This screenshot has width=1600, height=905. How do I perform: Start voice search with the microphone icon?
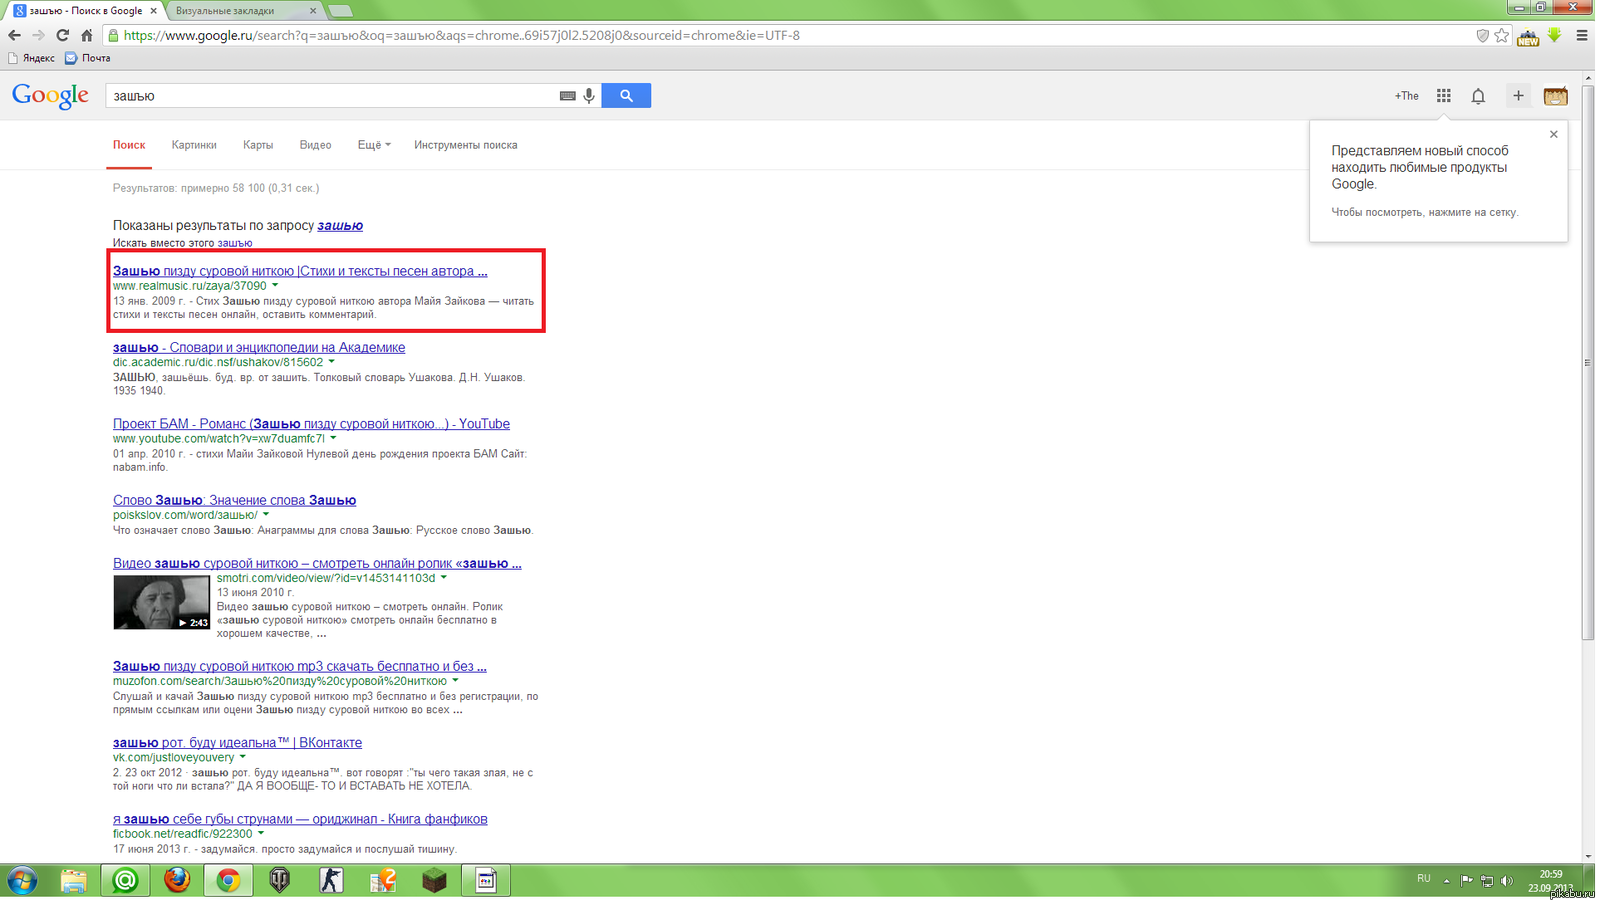pos(589,96)
